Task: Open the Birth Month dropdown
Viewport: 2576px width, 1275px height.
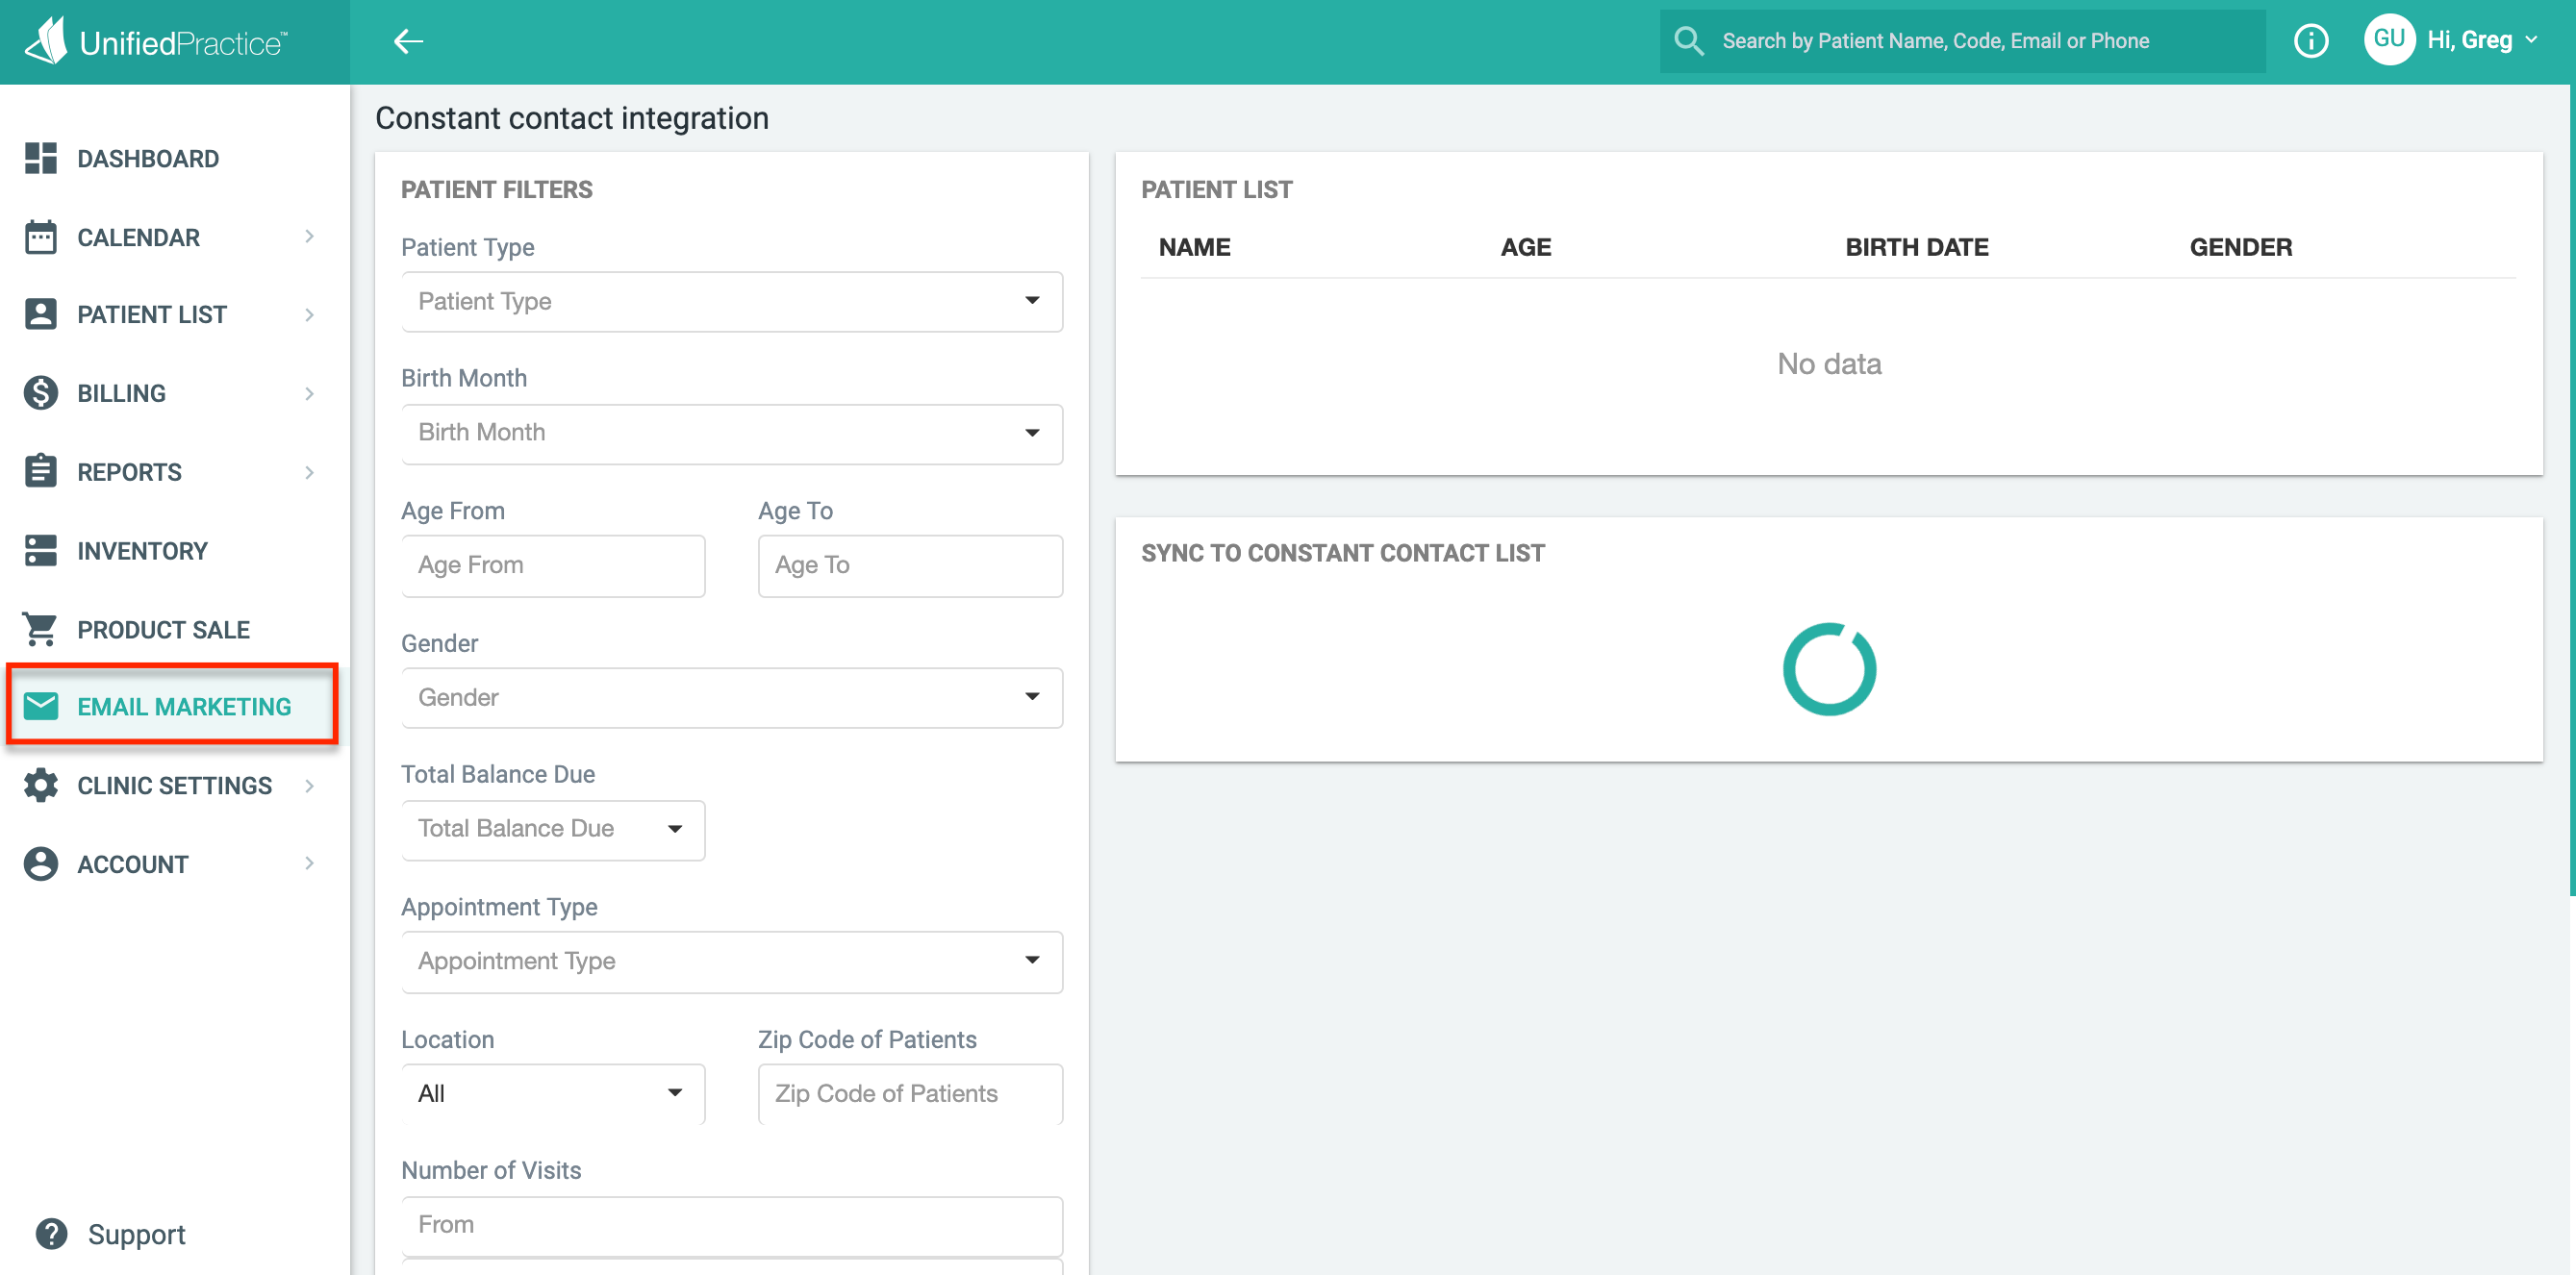Action: coord(731,433)
